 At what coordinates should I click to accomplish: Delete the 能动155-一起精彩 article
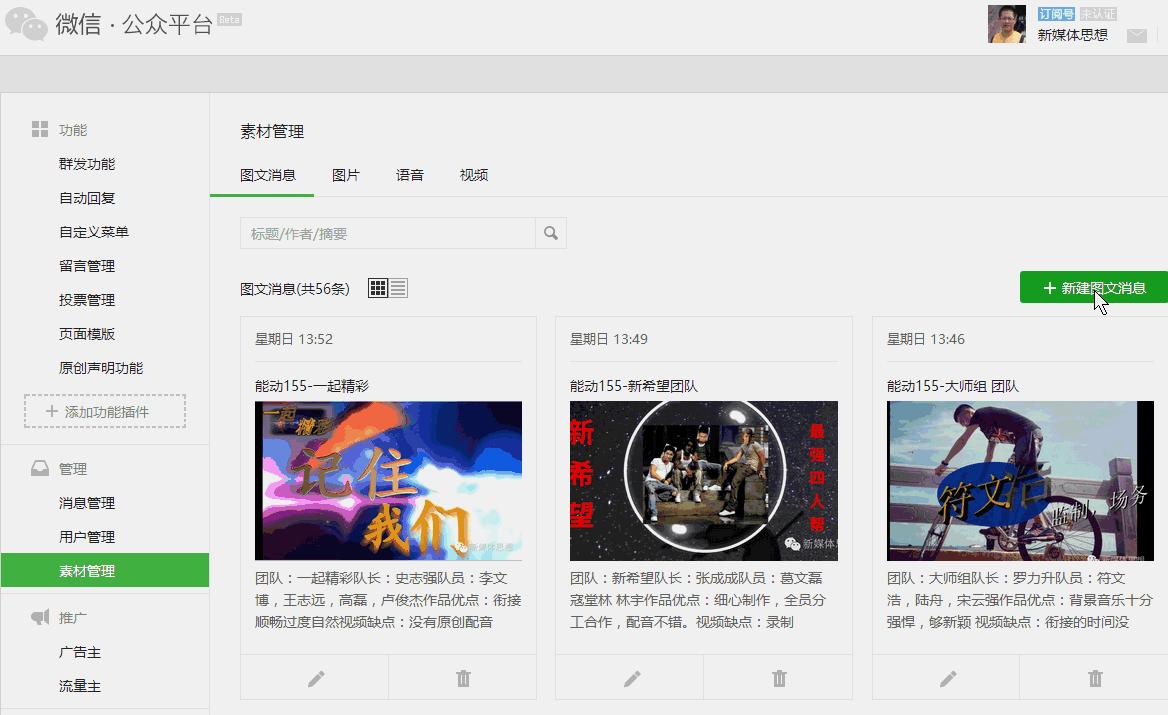462,678
